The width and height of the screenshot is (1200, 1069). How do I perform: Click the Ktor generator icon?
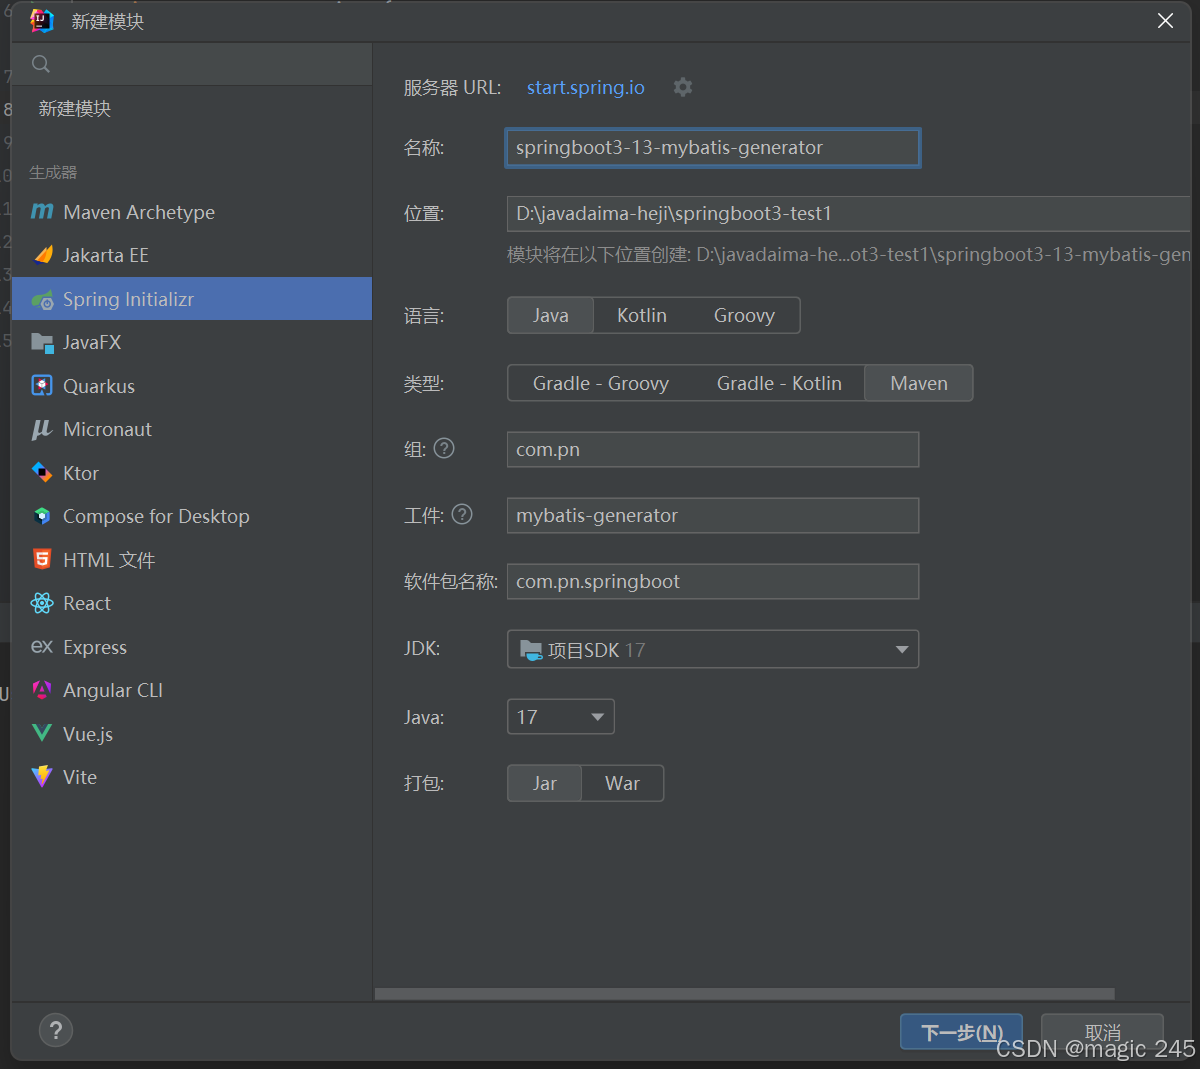click(42, 473)
